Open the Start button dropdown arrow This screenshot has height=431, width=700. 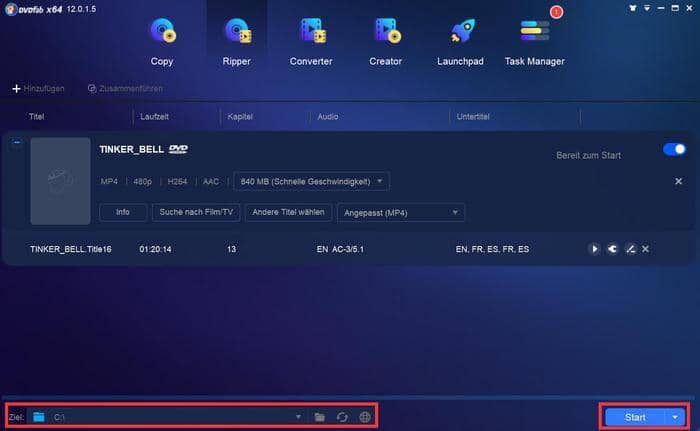(x=675, y=417)
